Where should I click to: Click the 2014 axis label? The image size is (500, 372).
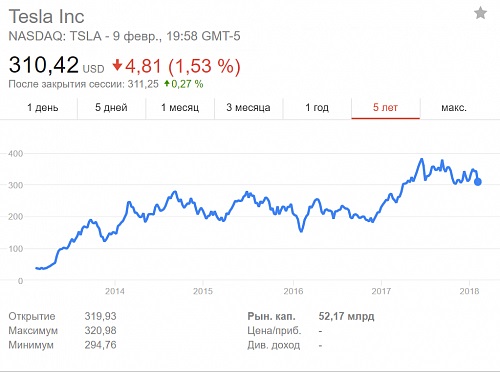click(115, 291)
